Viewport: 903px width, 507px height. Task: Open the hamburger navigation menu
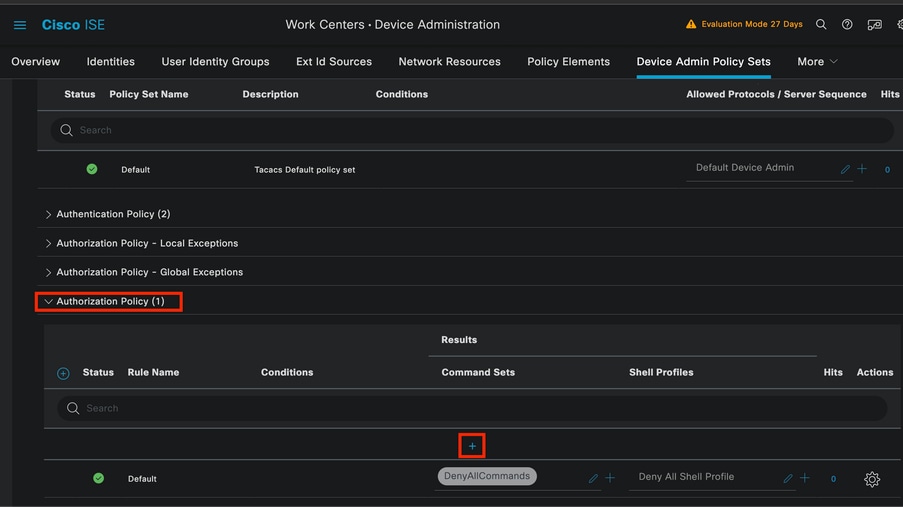point(20,25)
